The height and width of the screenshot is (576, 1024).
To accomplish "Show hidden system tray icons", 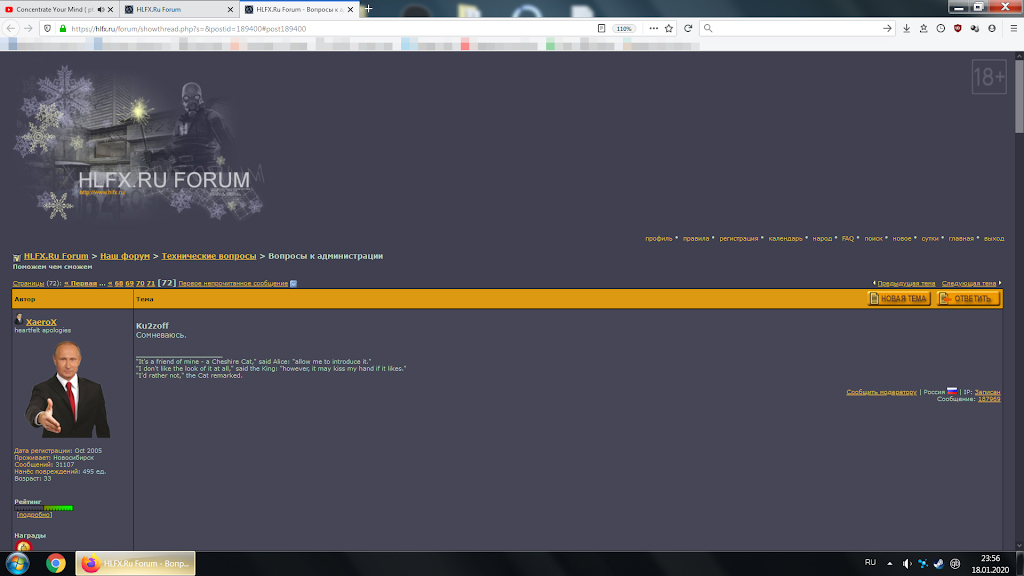I will pyautogui.click(x=891, y=563).
